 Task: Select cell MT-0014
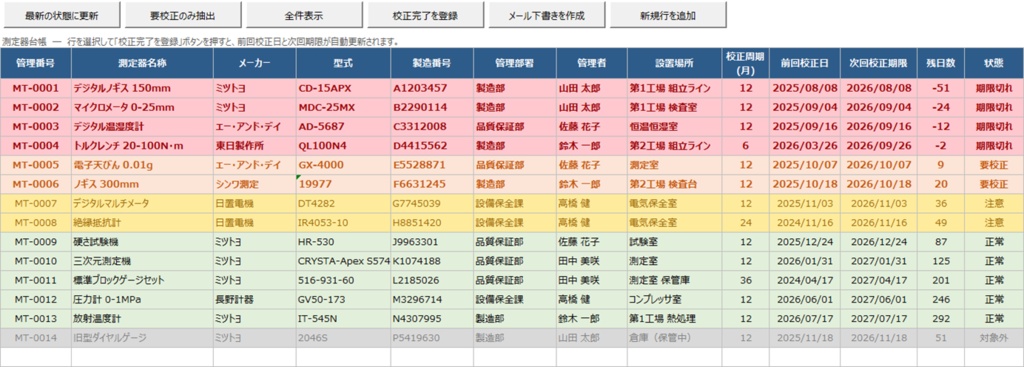36,338
